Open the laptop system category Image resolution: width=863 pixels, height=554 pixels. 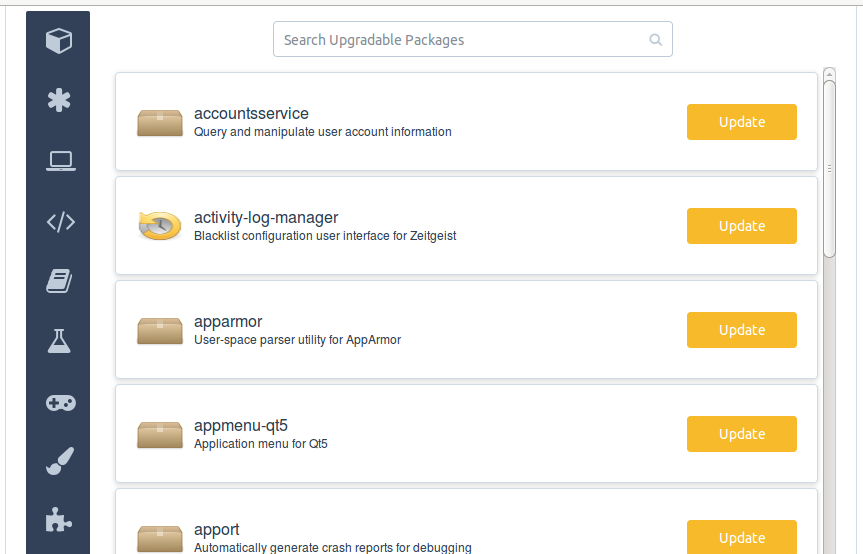61,161
